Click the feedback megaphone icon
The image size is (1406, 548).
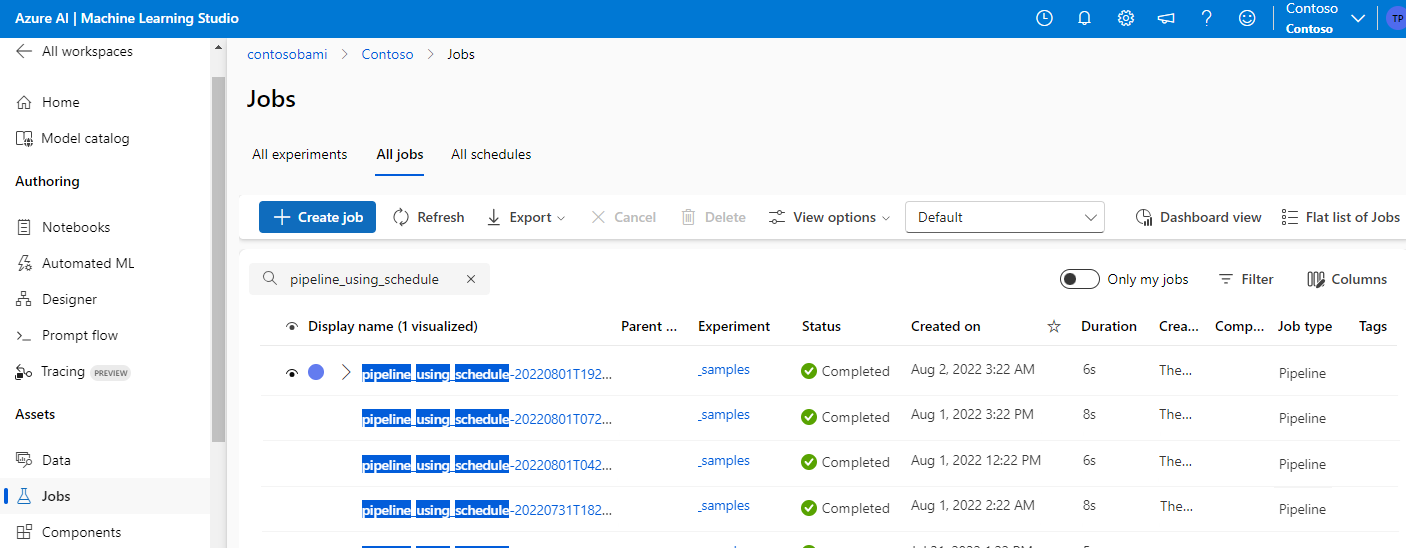click(1166, 18)
